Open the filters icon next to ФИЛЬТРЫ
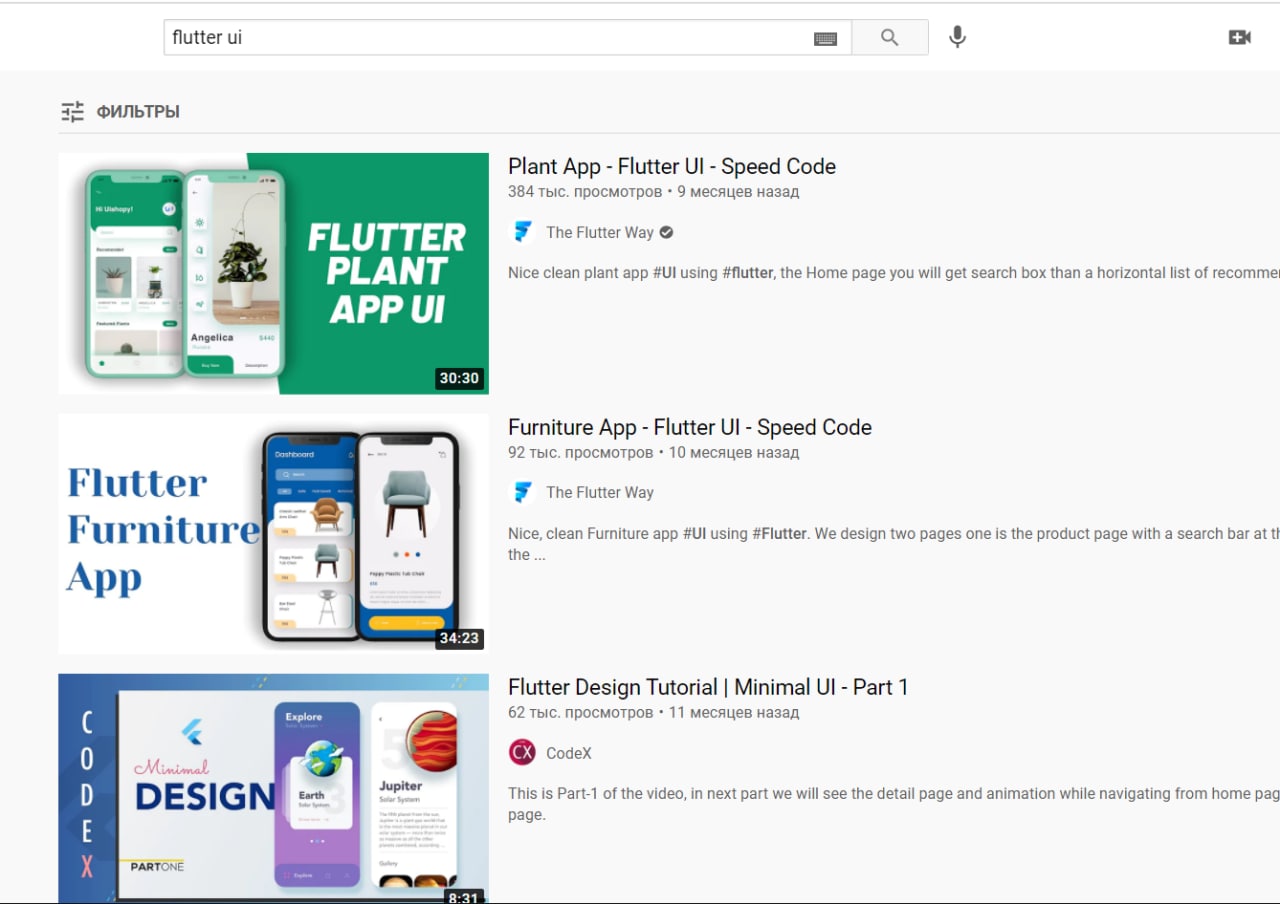This screenshot has height=904, width=1280. (x=73, y=112)
